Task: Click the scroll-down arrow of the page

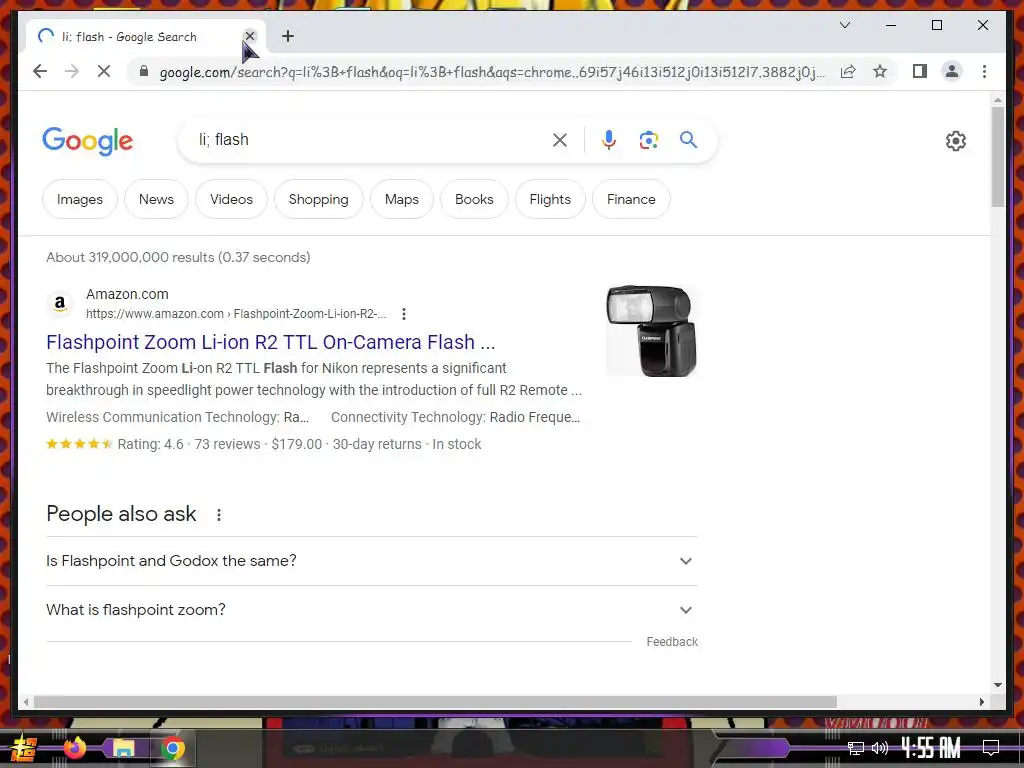Action: (997, 685)
